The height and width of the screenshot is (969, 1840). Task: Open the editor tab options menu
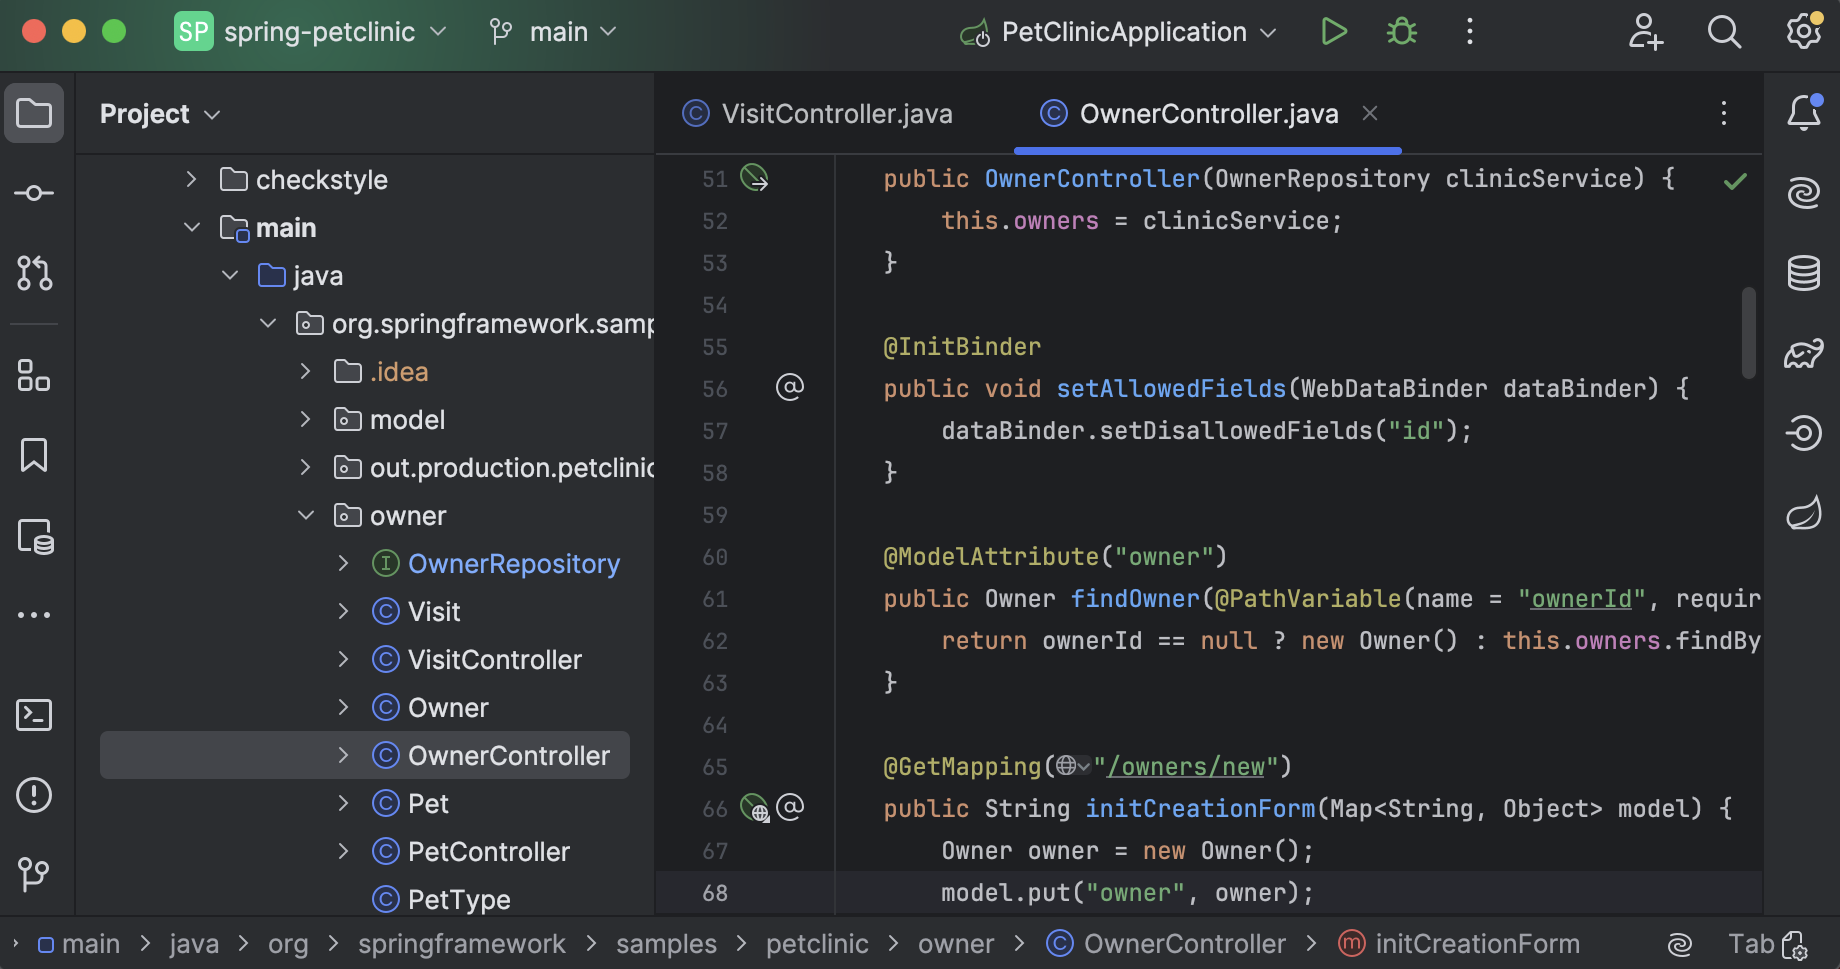coord(1723,113)
